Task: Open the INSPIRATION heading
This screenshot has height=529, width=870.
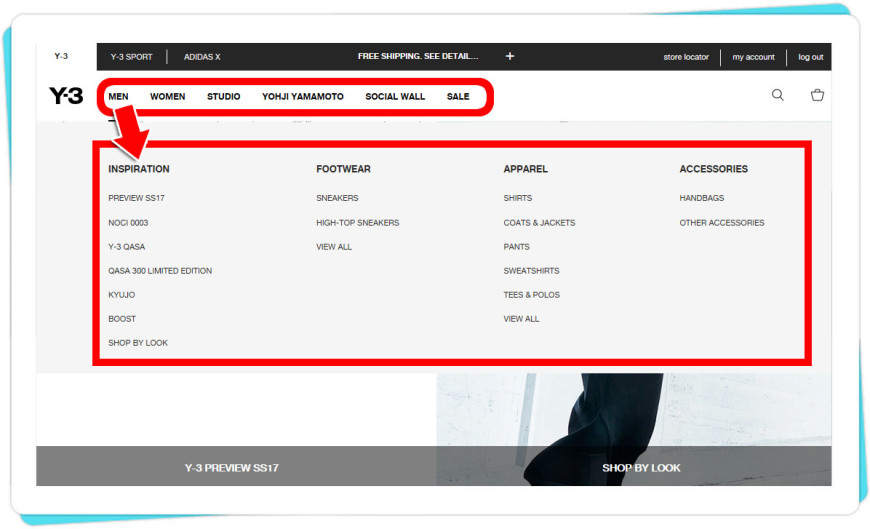Action: 139,169
